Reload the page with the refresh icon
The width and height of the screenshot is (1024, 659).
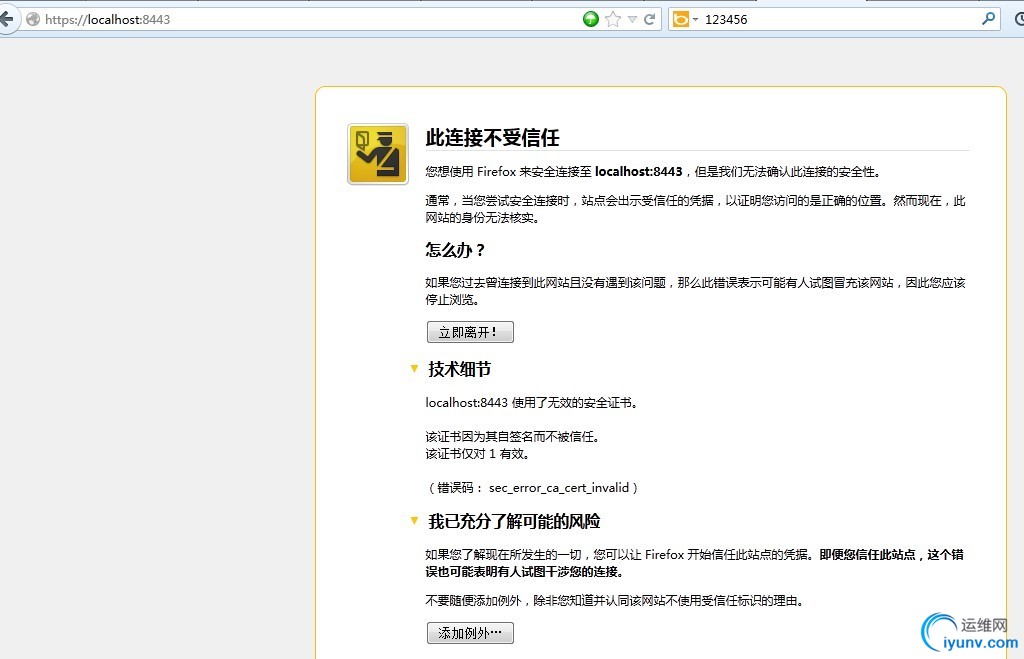pos(649,19)
